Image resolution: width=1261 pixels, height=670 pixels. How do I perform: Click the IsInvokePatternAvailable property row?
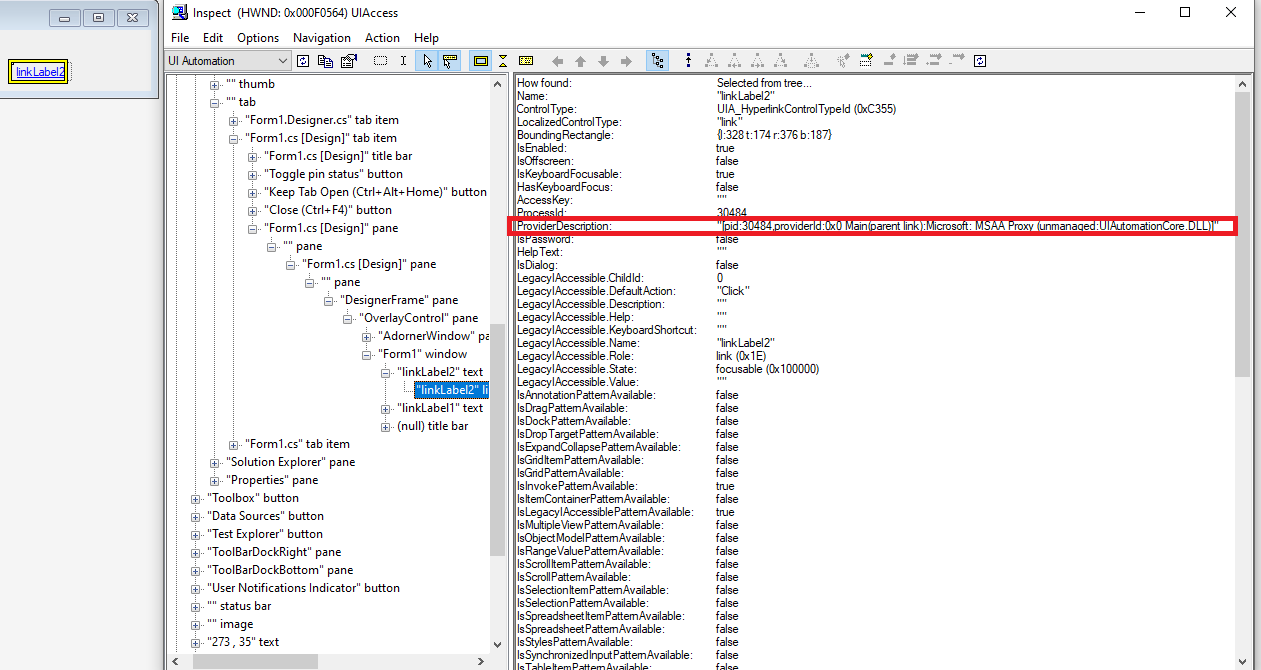pyautogui.click(x=875, y=486)
